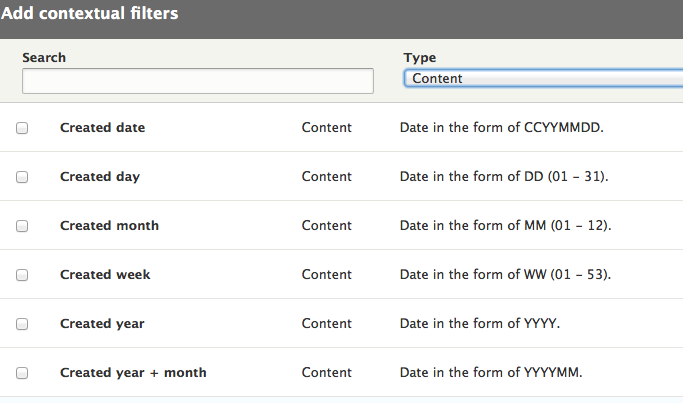Viewport: 683px width, 403px height.
Task: Toggle the Created year checkbox
Action: tap(22, 324)
